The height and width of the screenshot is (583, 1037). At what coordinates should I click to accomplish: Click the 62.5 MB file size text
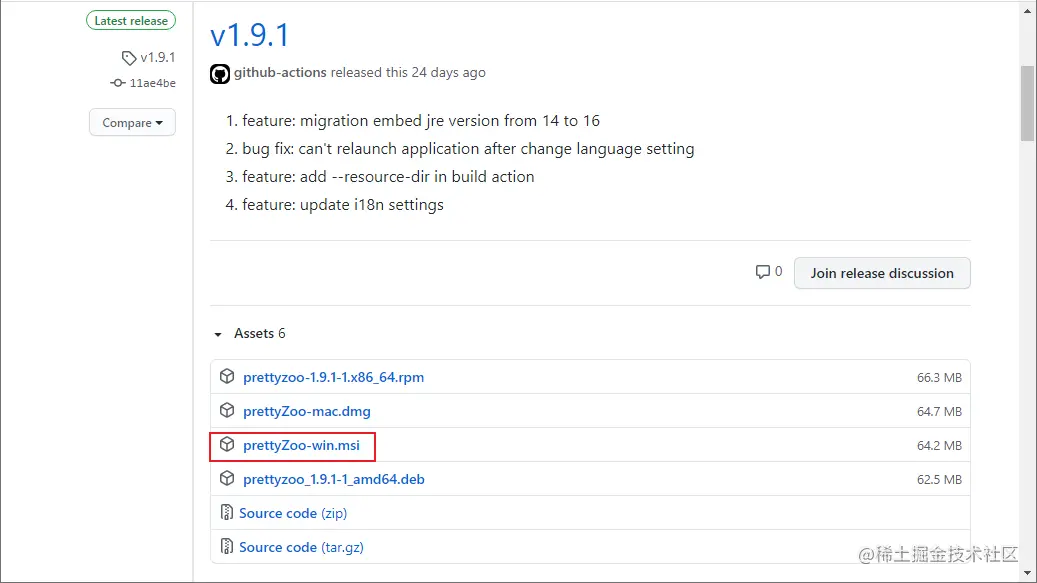click(x=939, y=480)
